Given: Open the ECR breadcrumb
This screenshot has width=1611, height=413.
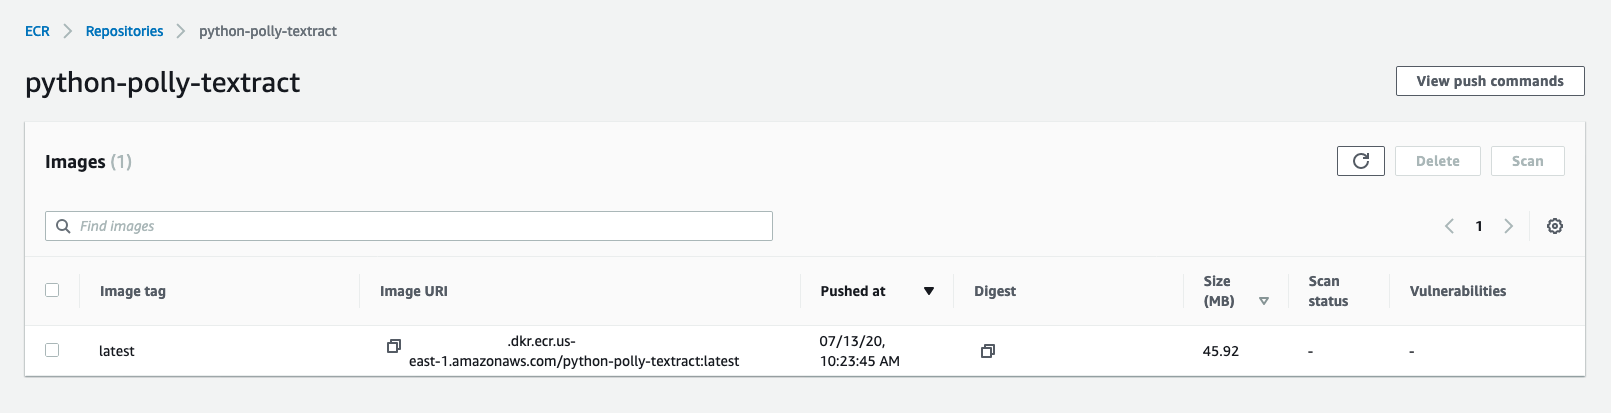Looking at the screenshot, I should click(x=37, y=31).
